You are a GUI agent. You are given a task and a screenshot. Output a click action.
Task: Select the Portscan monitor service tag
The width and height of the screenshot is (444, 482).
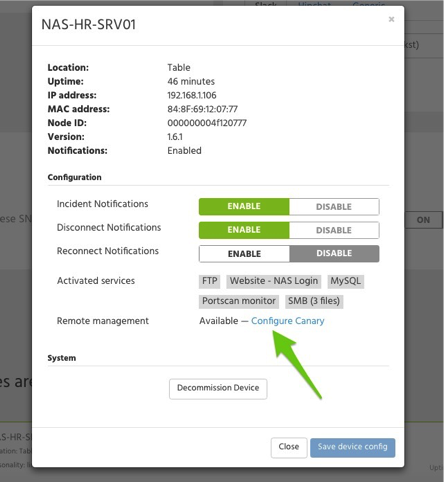[x=239, y=301]
